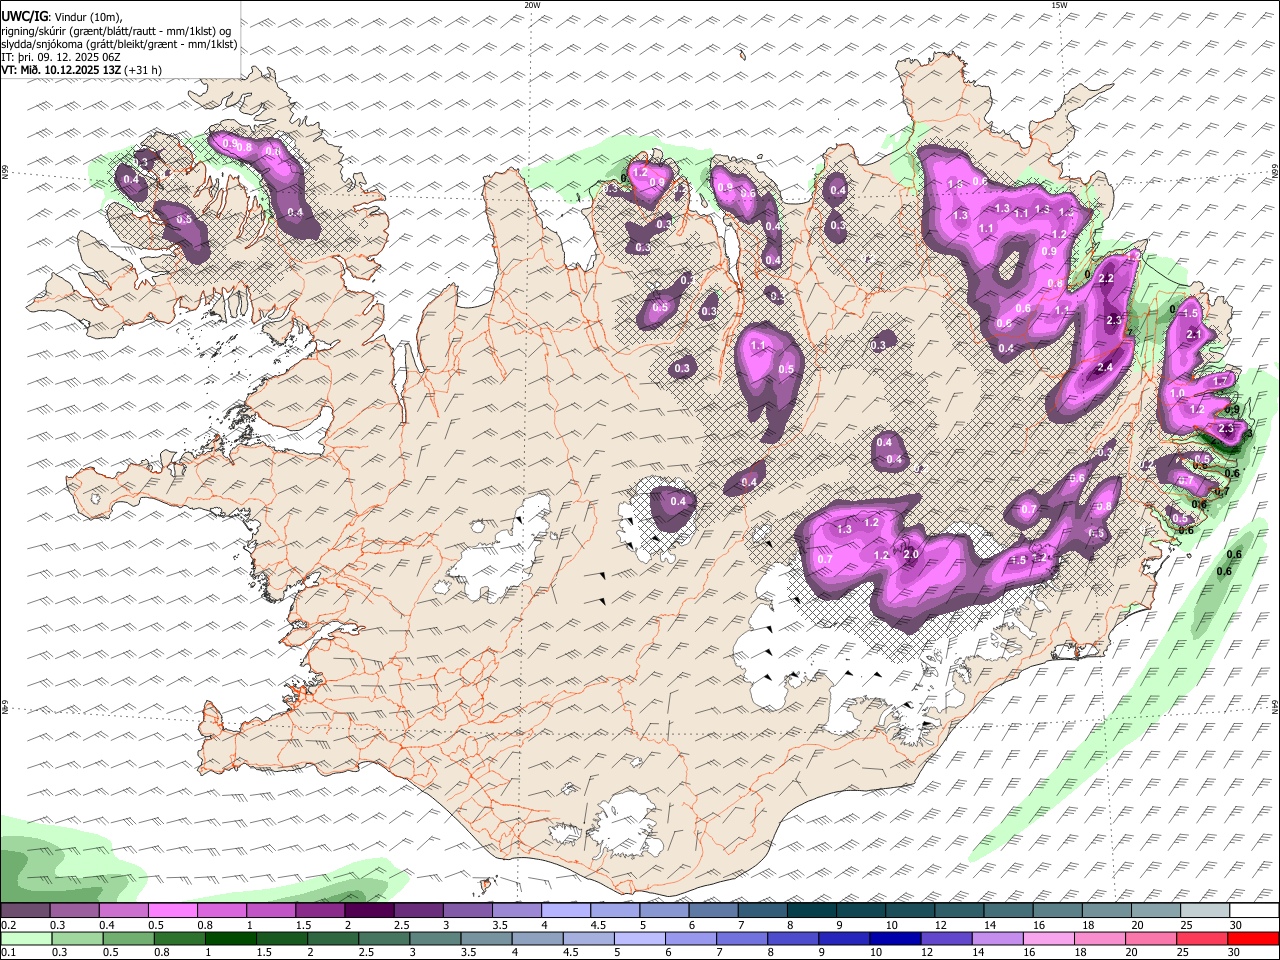
Task: Click the UWC/IG title text
Action: pos(24,16)
